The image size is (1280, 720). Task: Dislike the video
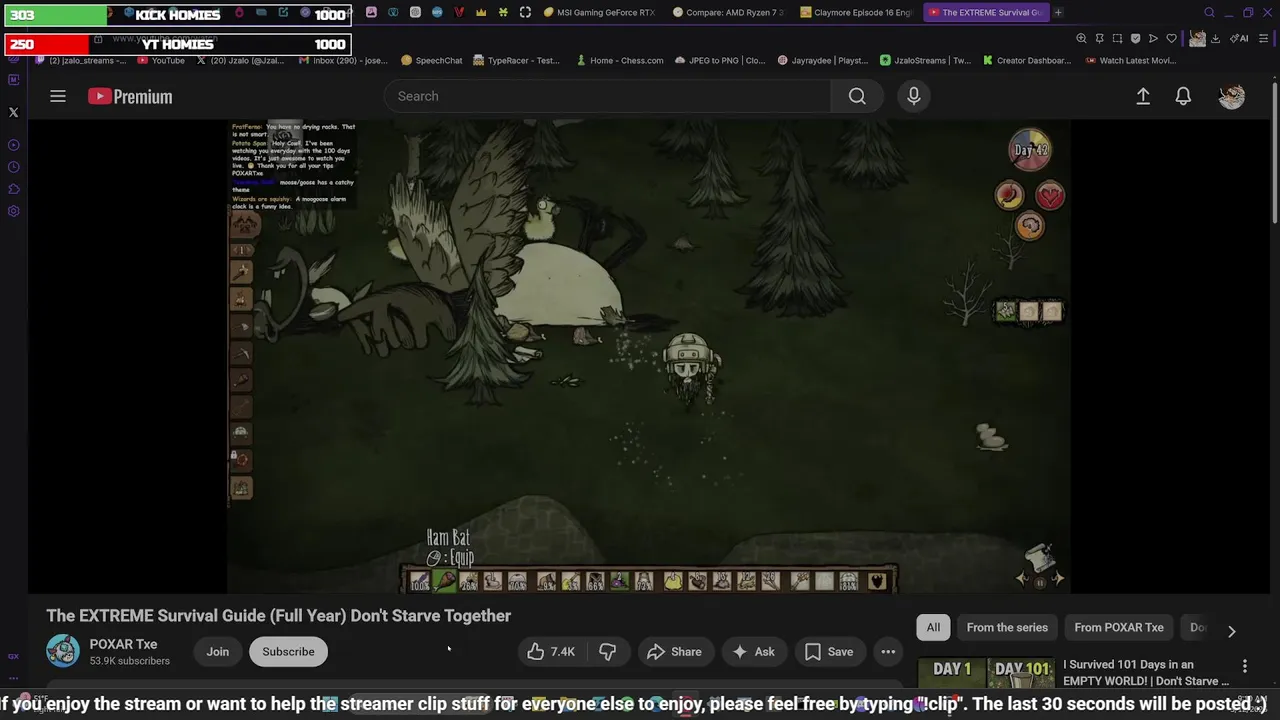[x=607, y=652]
